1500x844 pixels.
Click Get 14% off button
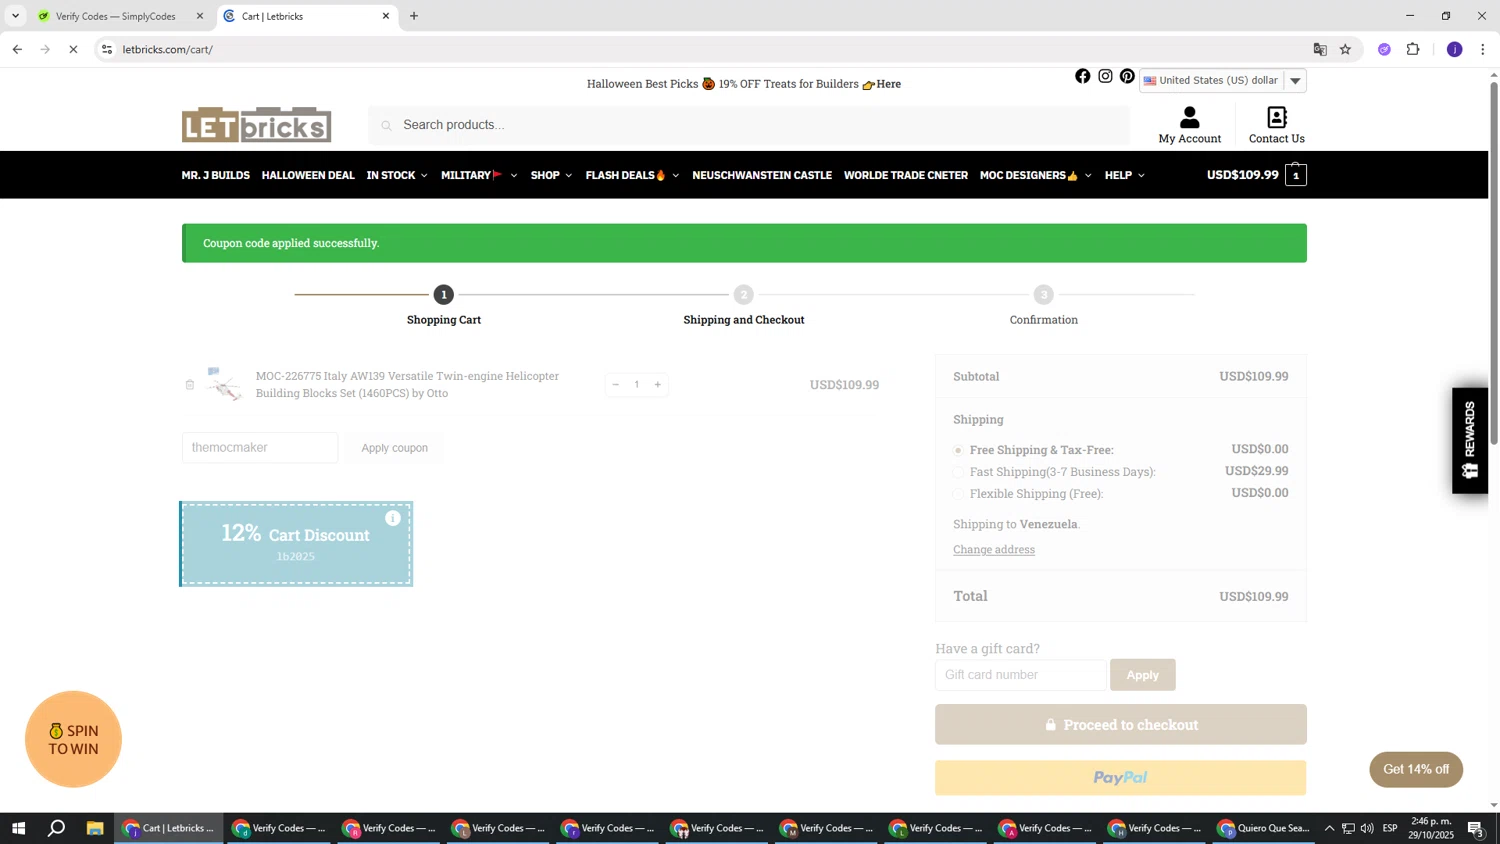(x=1415, y=769)
